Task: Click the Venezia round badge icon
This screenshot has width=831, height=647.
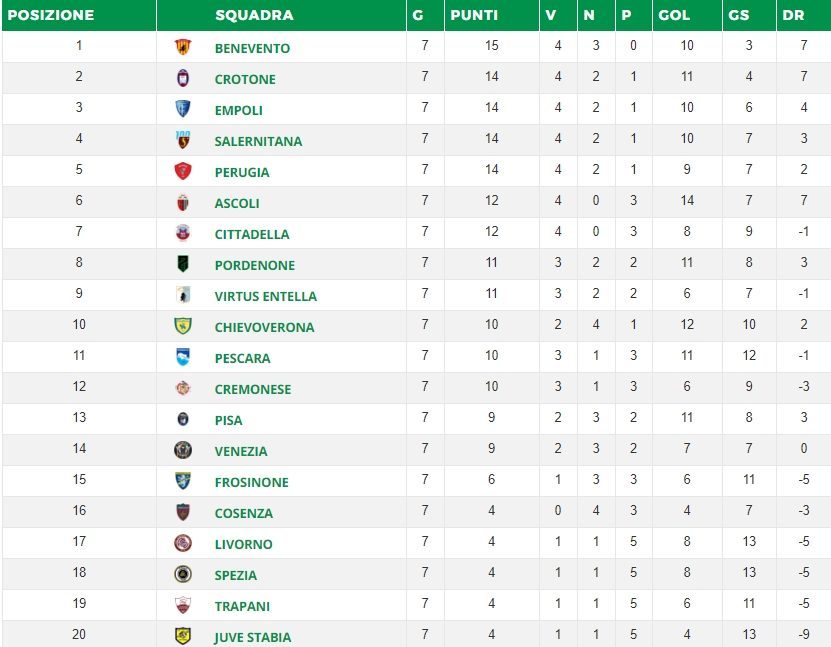Action: click(x=183, y=450)
